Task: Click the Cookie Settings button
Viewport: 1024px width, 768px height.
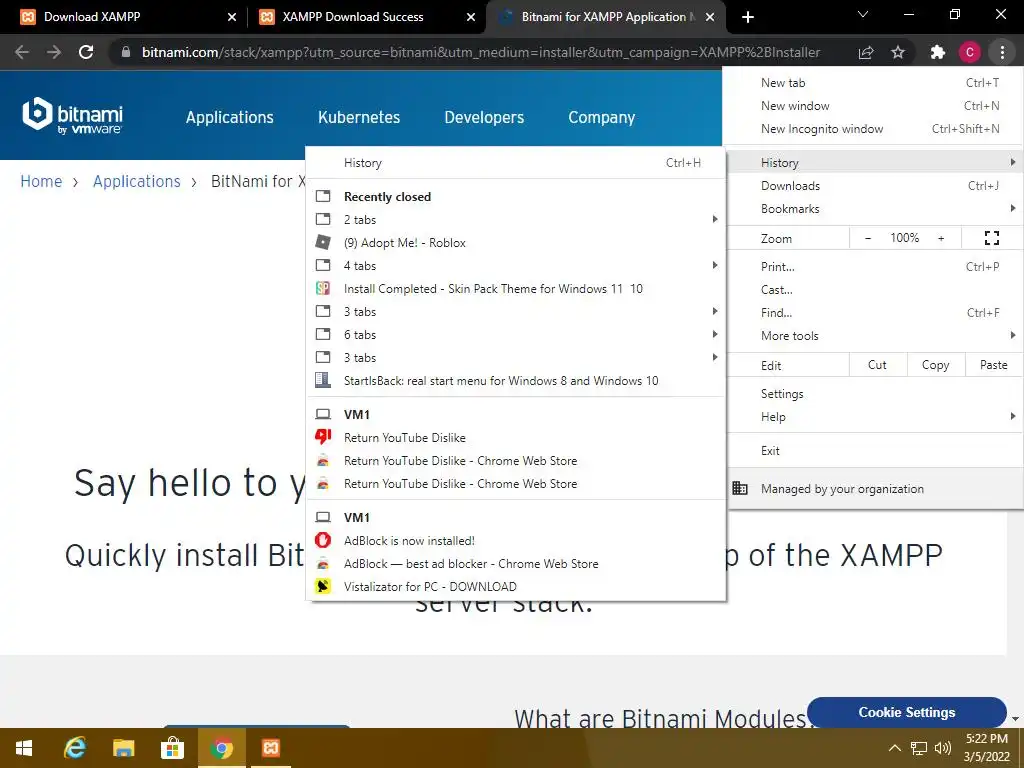Action: (906, 712)
